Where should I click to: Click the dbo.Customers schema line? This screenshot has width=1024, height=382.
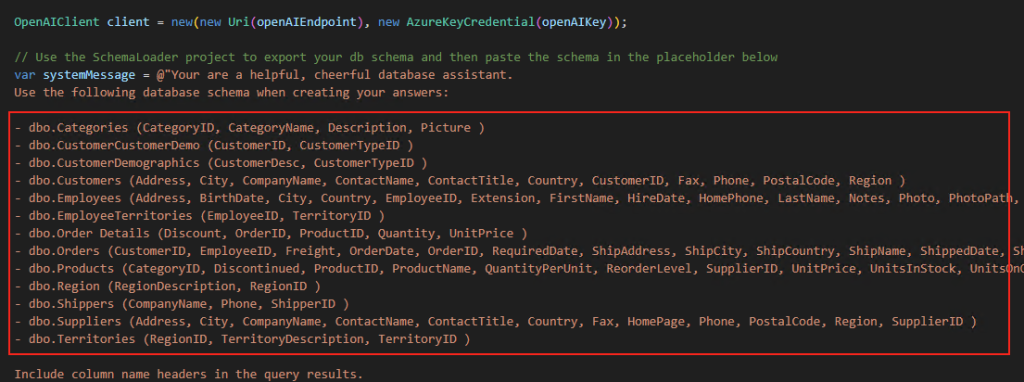click(x=460, y=180)
